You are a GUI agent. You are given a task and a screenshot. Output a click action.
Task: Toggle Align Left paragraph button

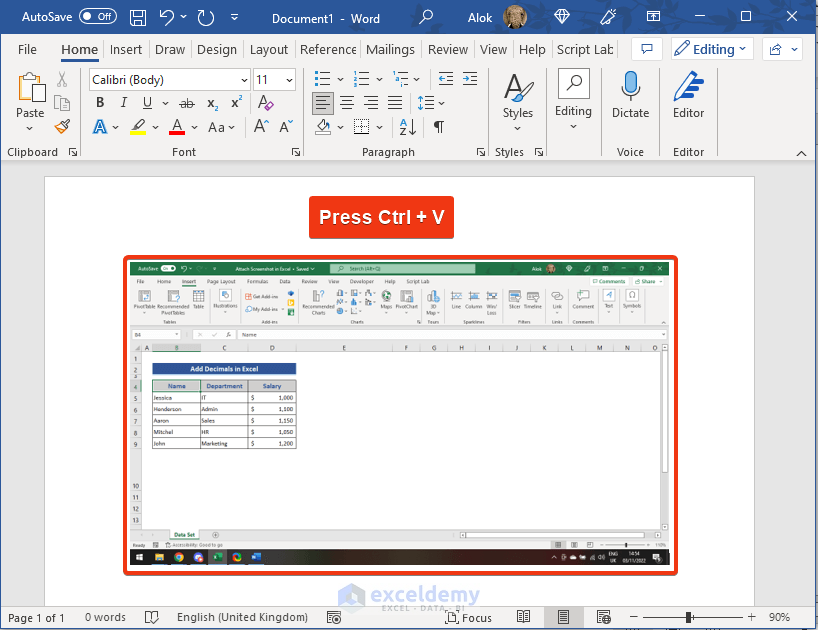click(x=323, y=103)
